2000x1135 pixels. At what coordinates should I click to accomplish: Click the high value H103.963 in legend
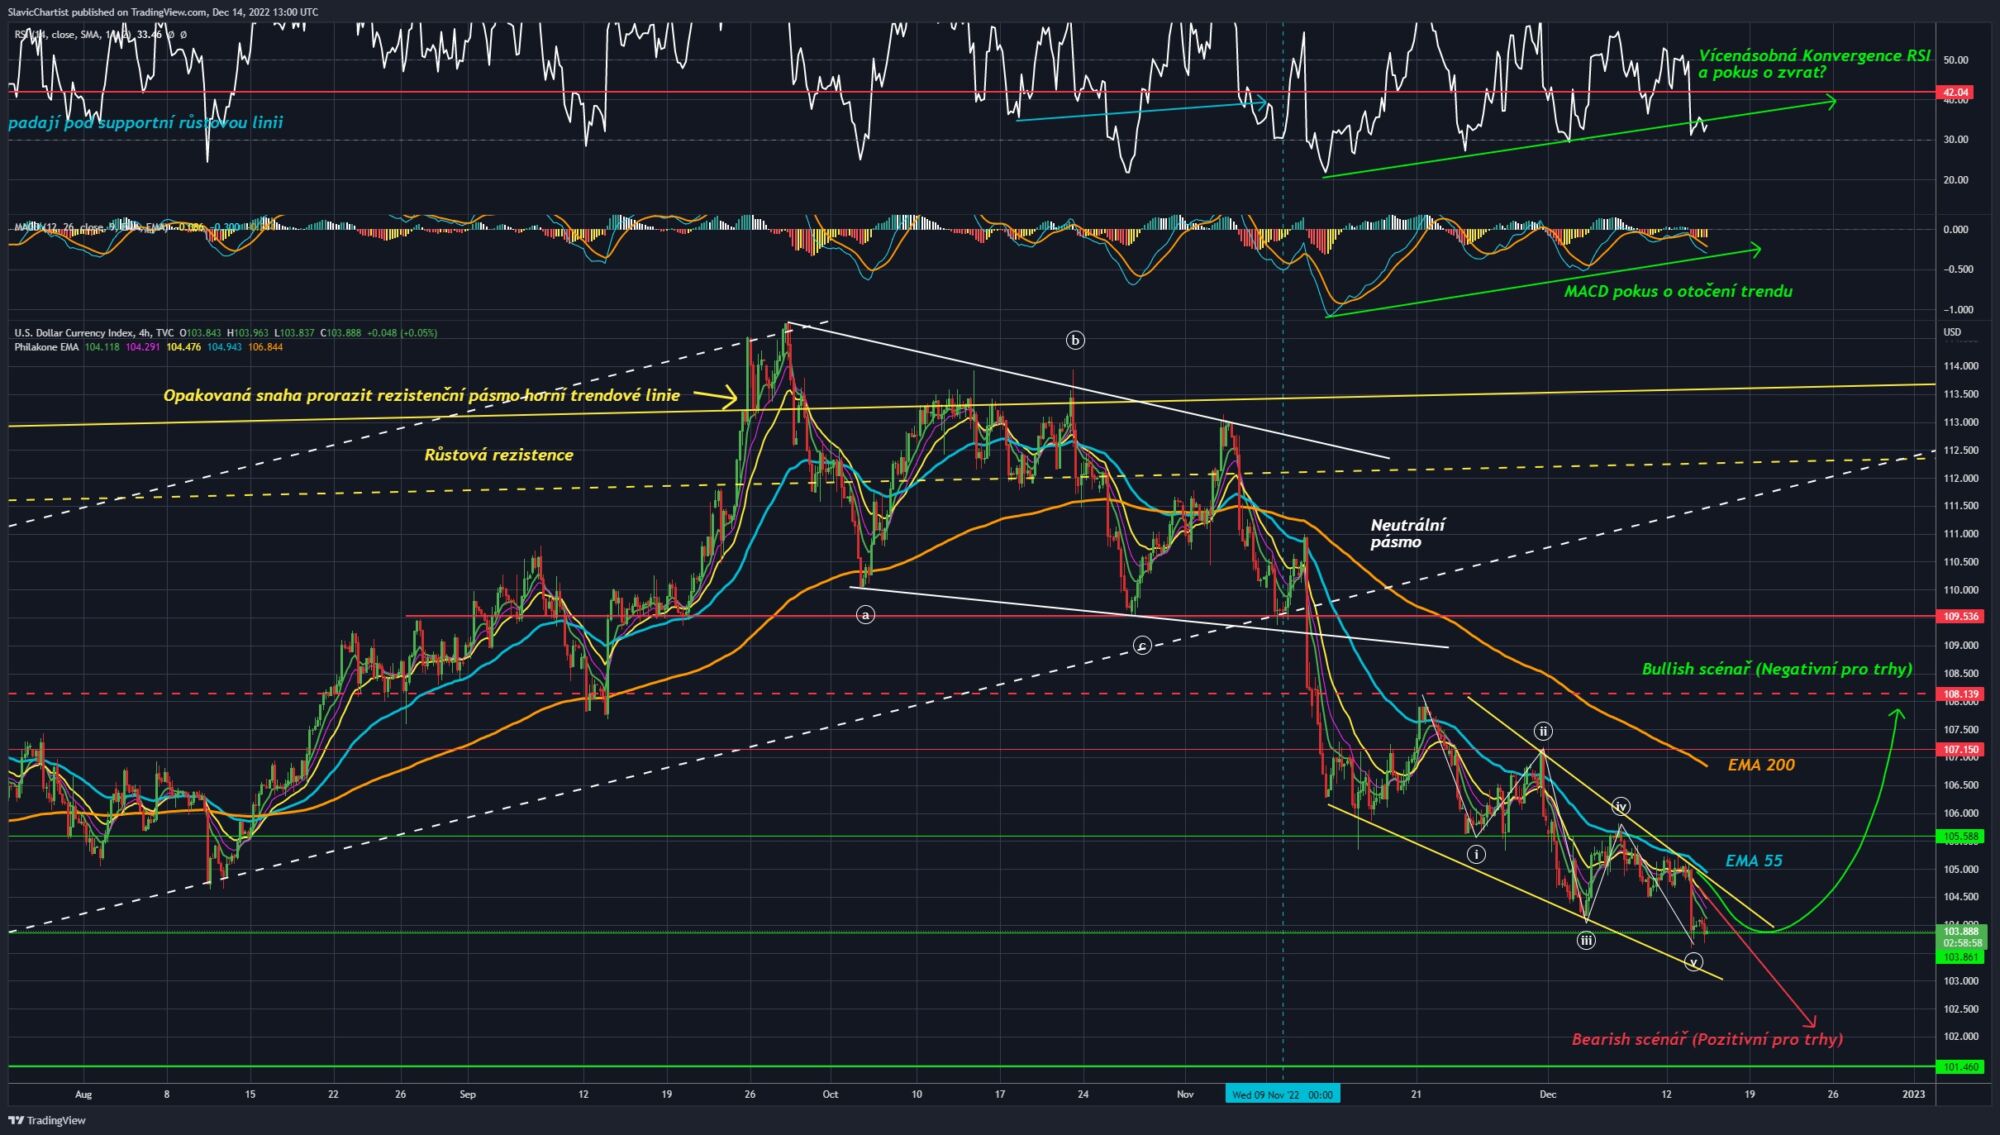[247, 333]
